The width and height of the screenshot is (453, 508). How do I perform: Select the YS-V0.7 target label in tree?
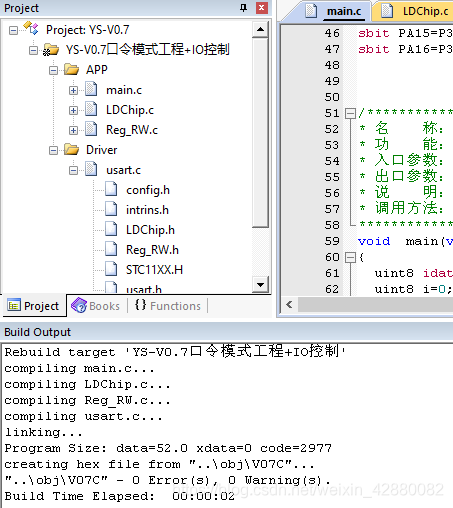[148, 50]
